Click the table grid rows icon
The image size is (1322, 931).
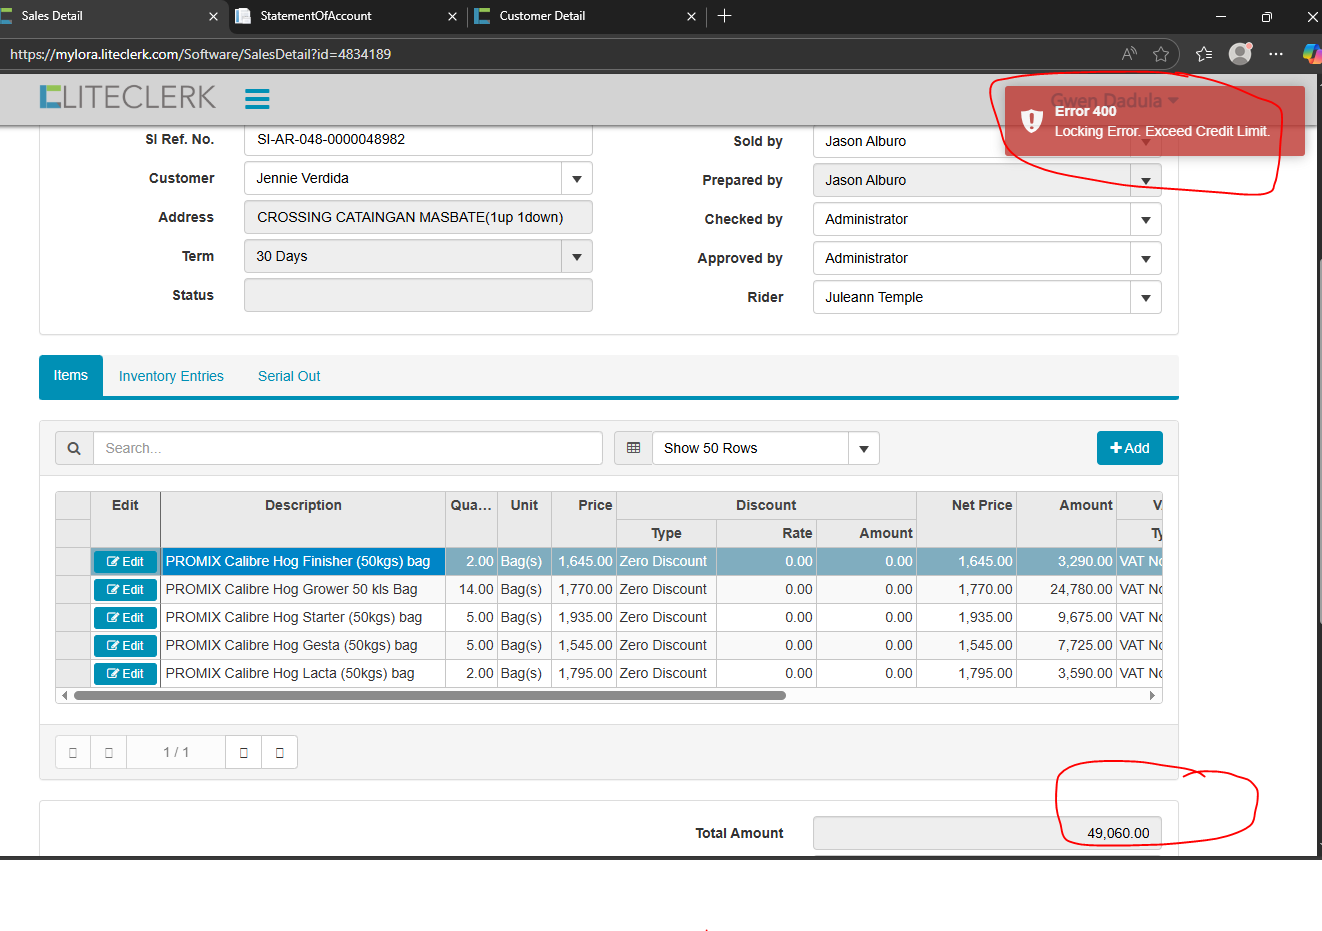tap(633, 448)
